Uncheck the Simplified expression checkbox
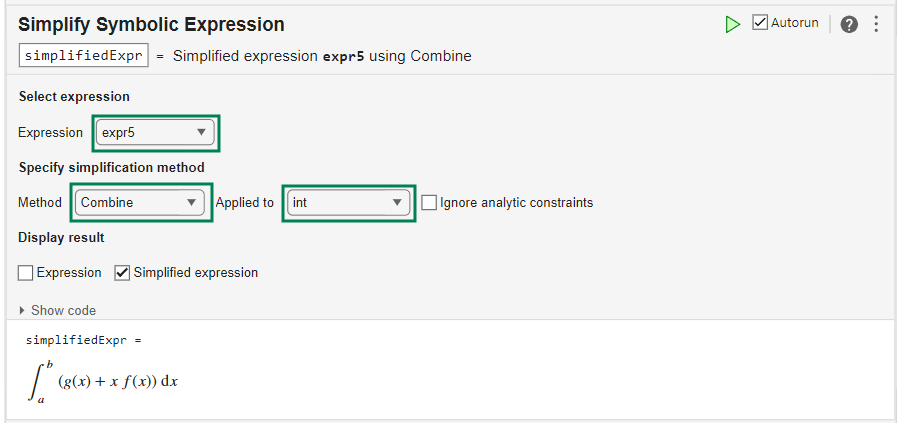Screen dimensions: 902x423 [x=122, y=273]
